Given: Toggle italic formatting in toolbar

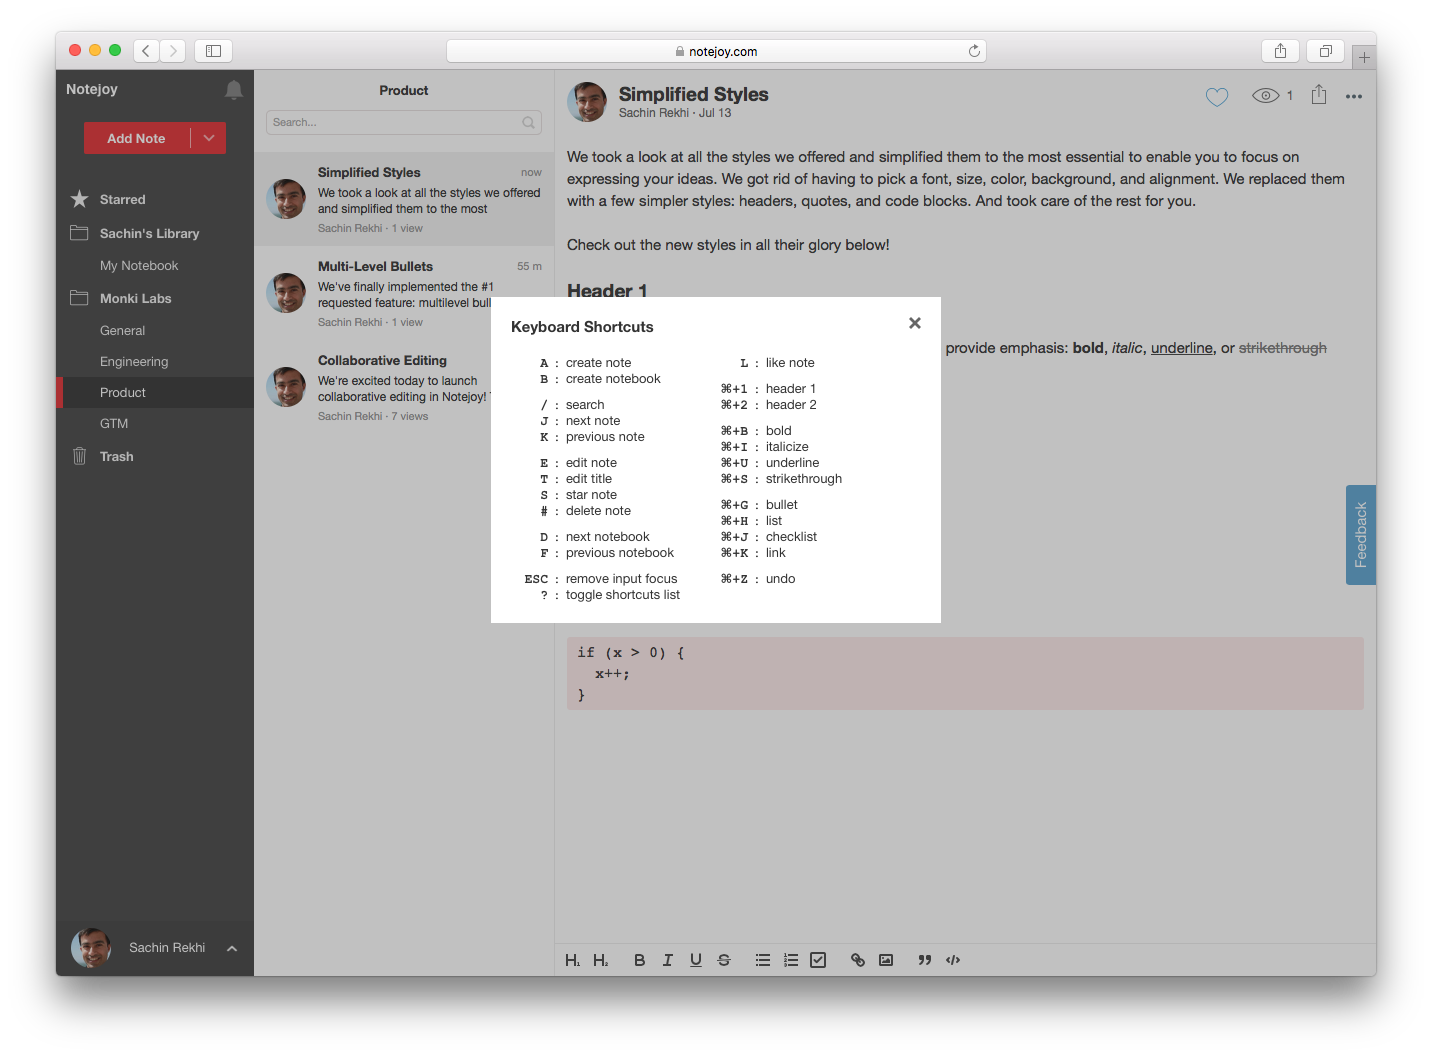Looking at the screenshot, I should (667, 960).
